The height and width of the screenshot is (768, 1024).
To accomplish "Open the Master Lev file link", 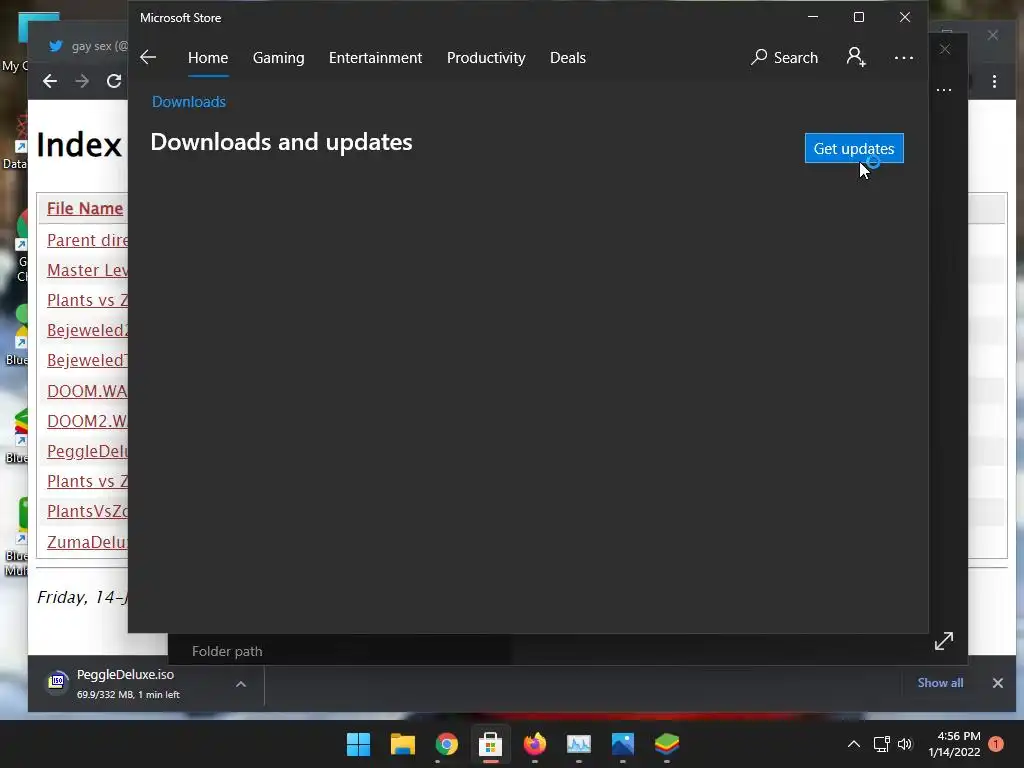I will pyautogui.click(x=88, y=270).
